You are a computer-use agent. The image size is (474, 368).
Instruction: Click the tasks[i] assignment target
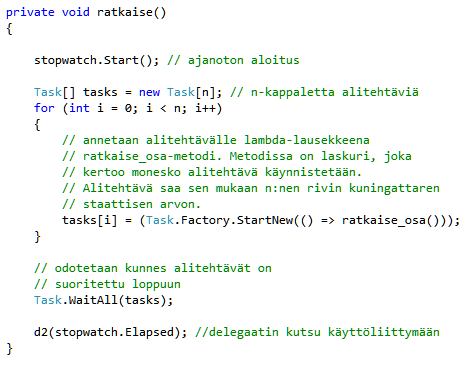click(90, 220)
